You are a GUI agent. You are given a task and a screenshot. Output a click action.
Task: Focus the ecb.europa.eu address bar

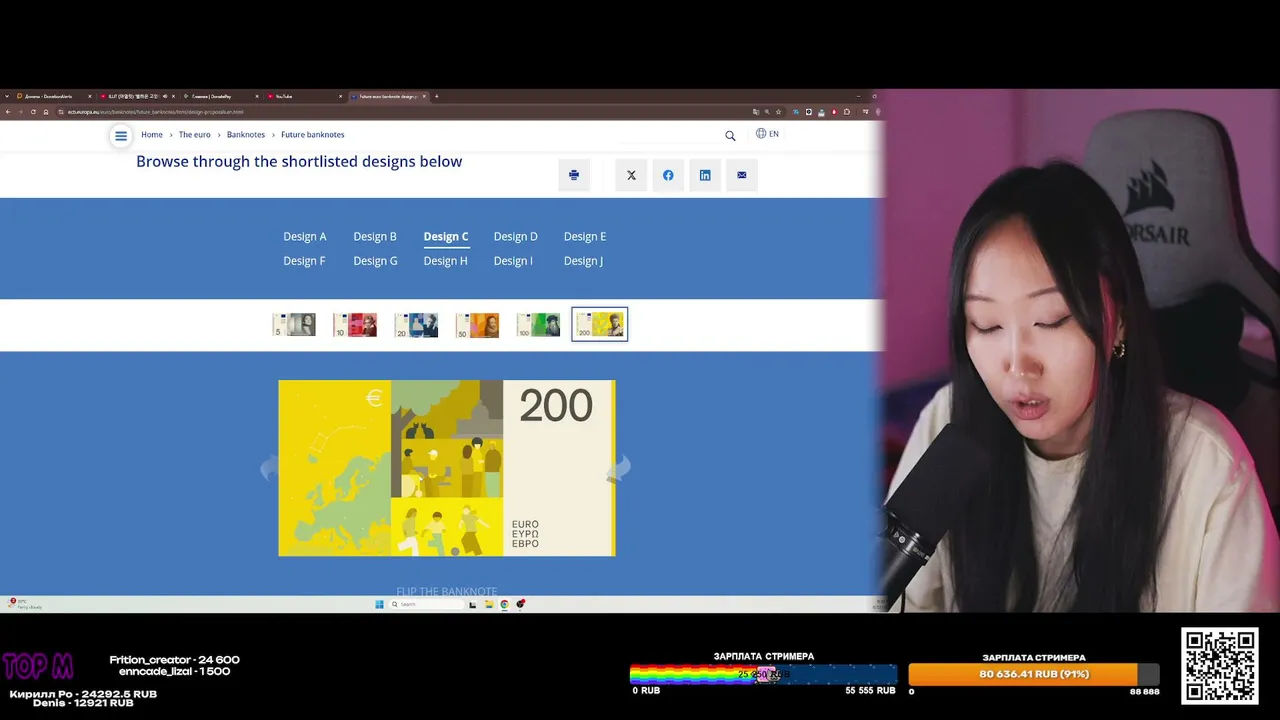(400, 111)
